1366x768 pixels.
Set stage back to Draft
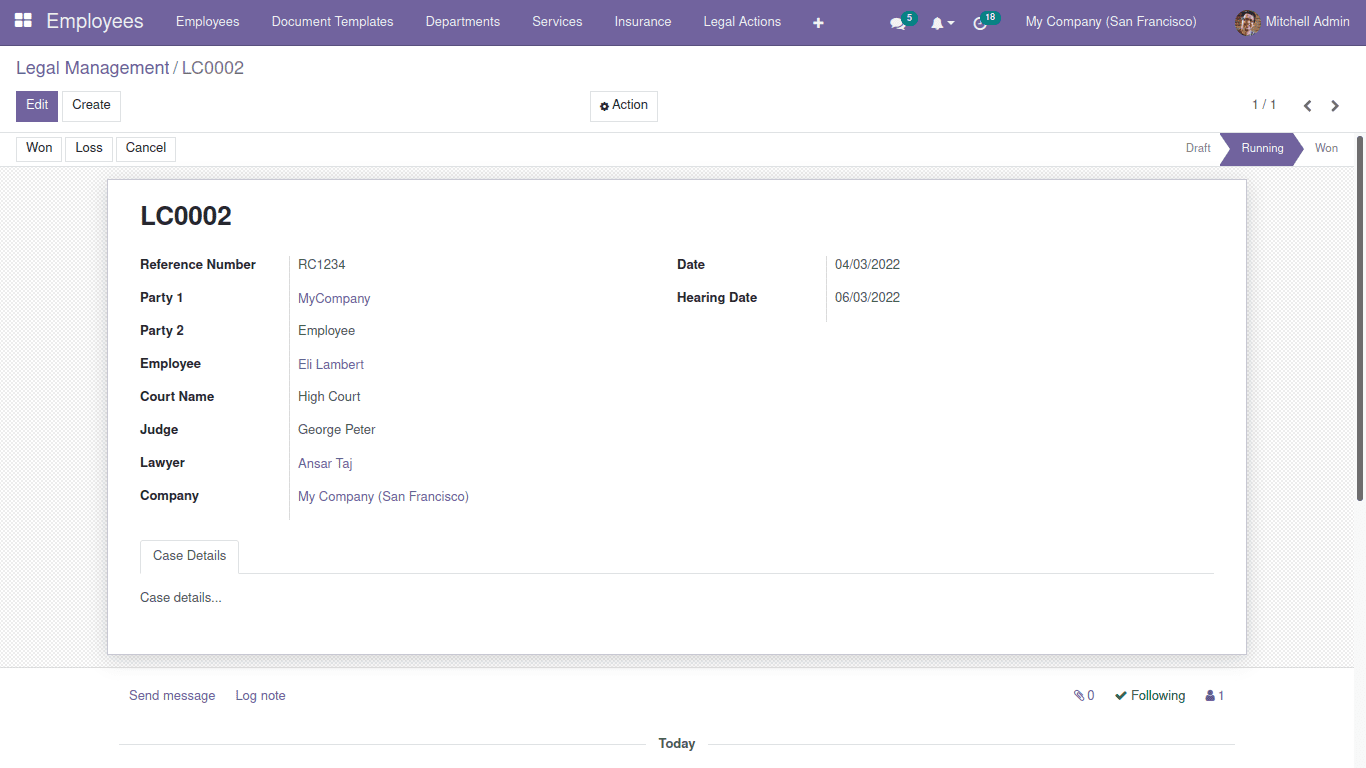1197,148
